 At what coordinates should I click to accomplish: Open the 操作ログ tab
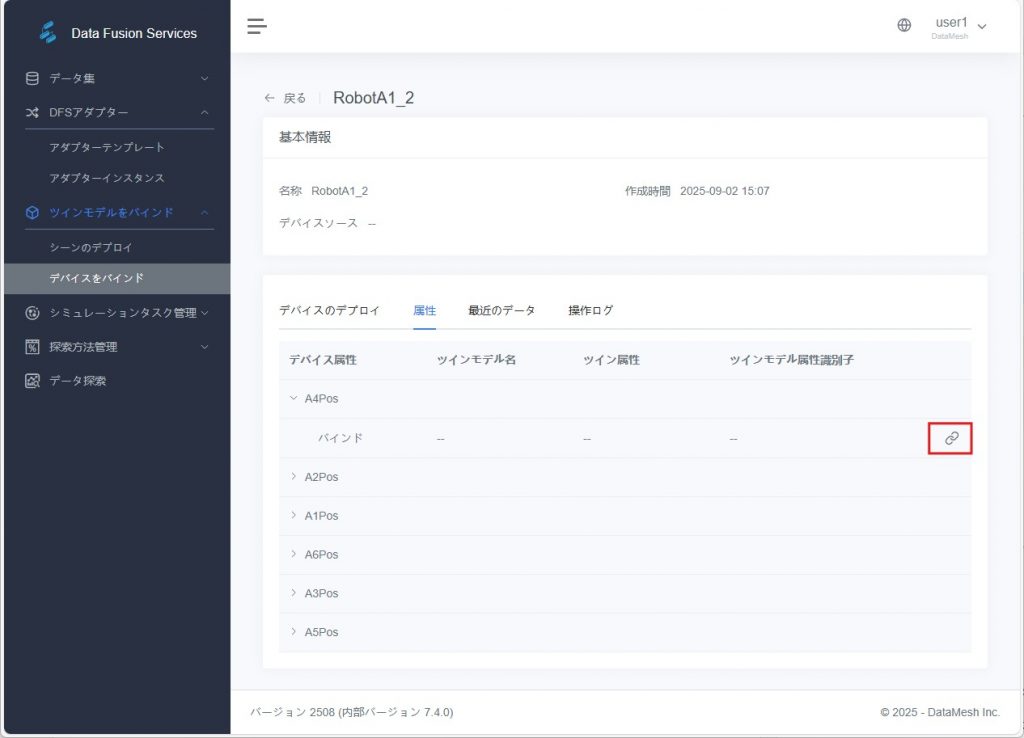pos(590,310)
